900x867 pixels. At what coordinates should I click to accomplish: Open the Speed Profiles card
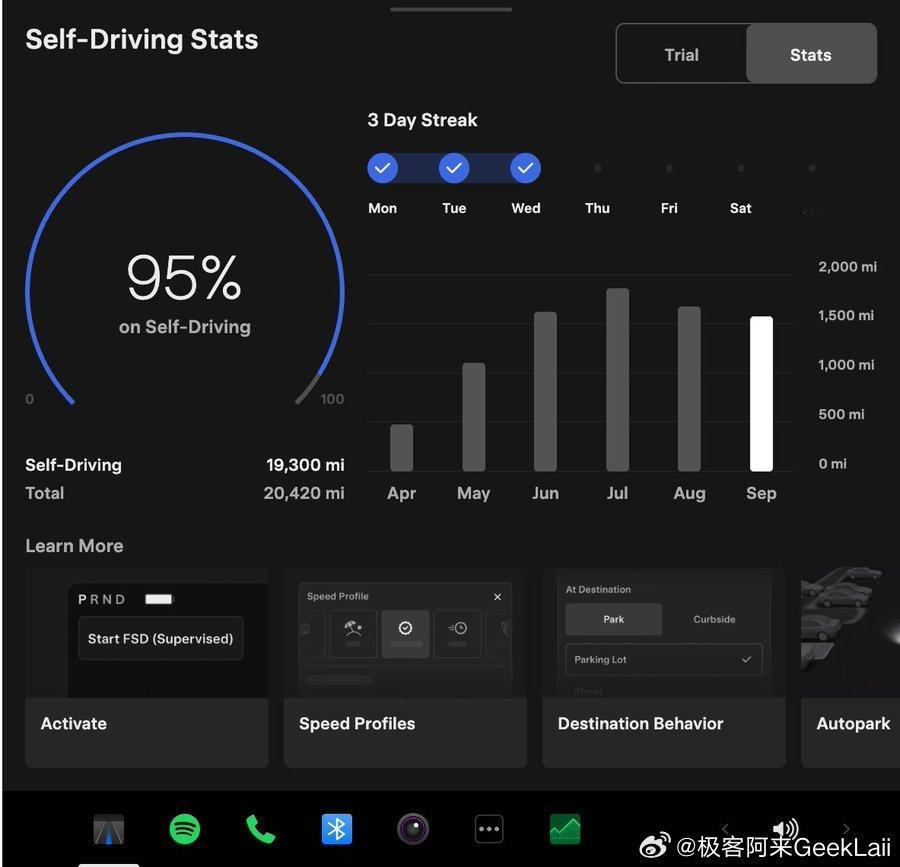coord(405,668)
